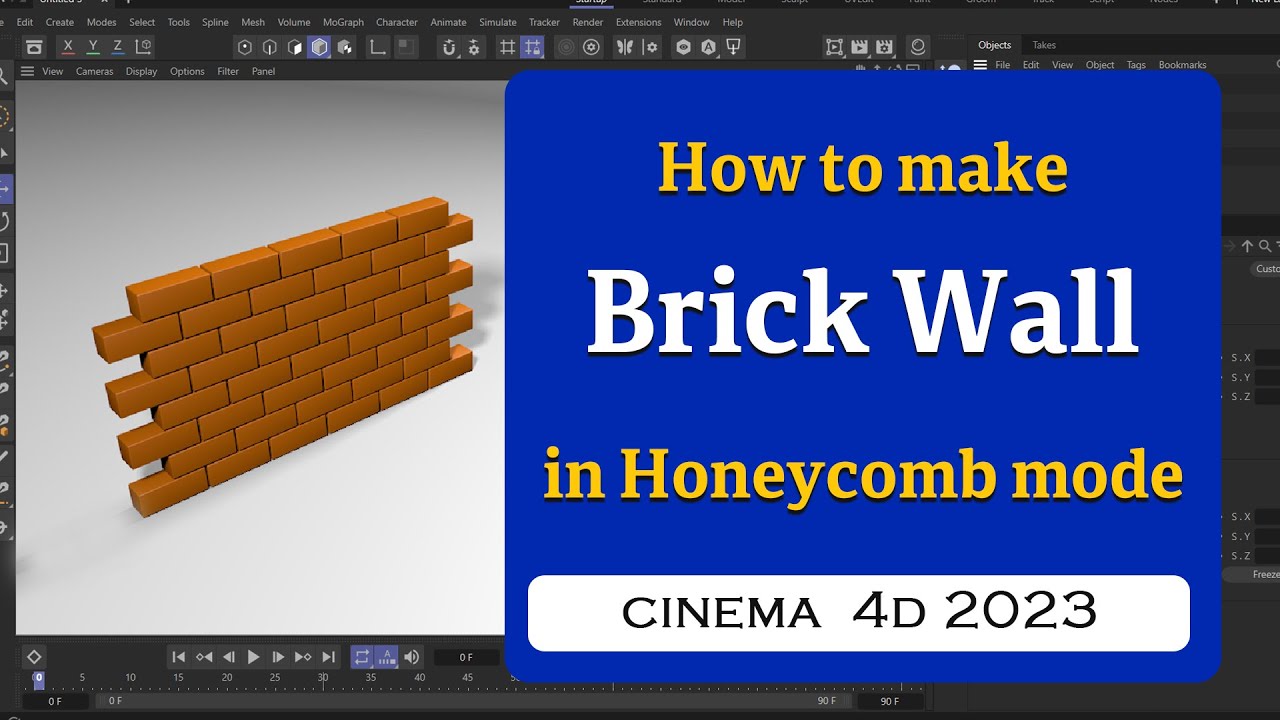Click the symmetry butterfly icon
Viewport: 1280px width, 720px height.
pyautogui.click(x=625, y=47)
